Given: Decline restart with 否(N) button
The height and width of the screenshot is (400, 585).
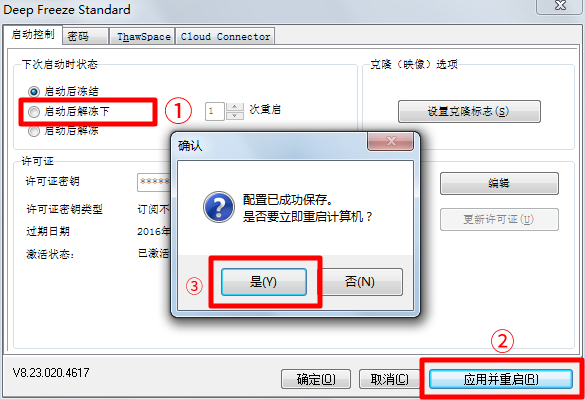Looking at the screenshot, I should click(360, 282).
